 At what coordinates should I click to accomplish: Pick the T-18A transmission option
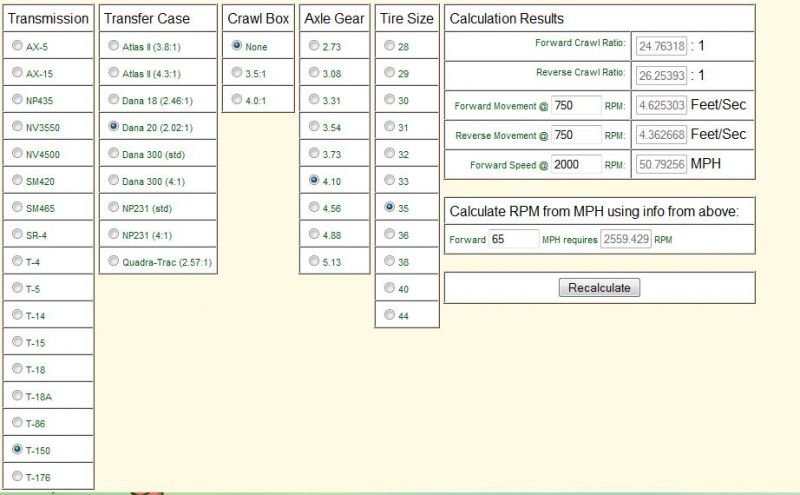coord(17,395)
